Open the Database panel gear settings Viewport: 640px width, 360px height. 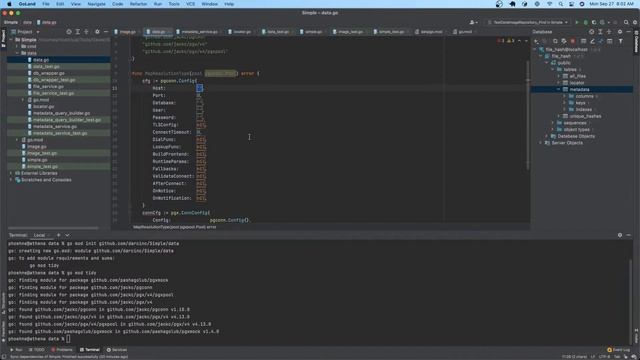point(620,32)
